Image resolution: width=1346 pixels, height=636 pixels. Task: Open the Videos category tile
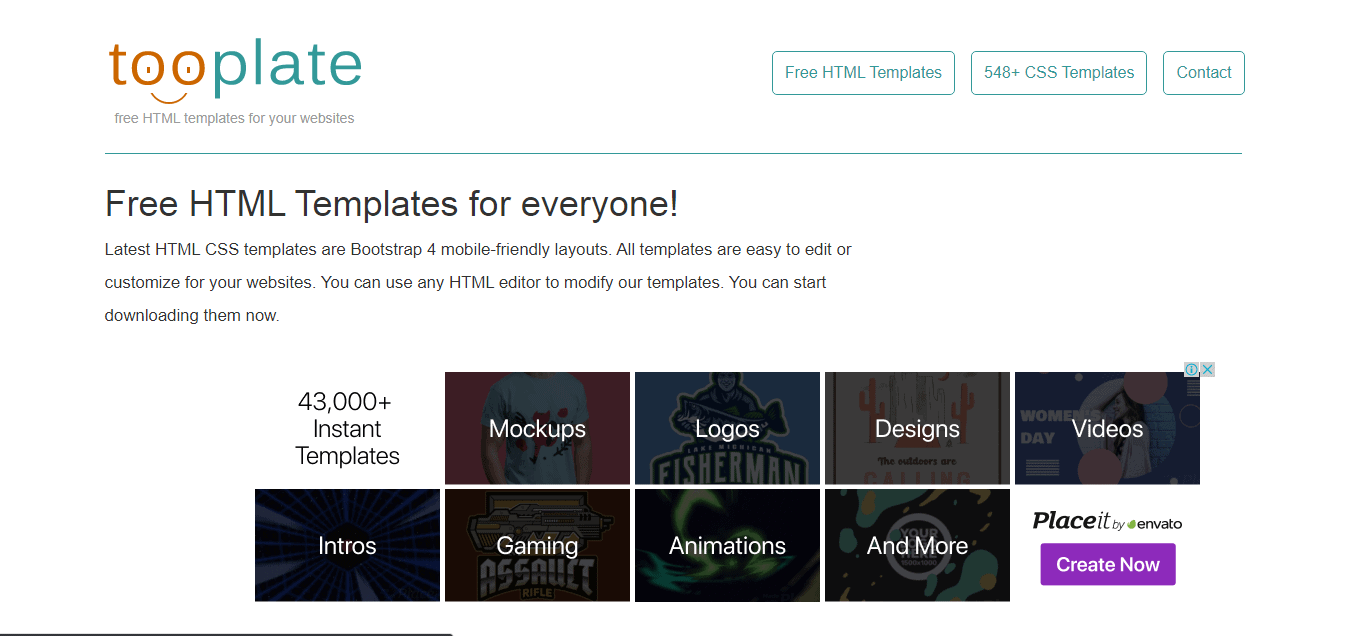(1107, 428)
